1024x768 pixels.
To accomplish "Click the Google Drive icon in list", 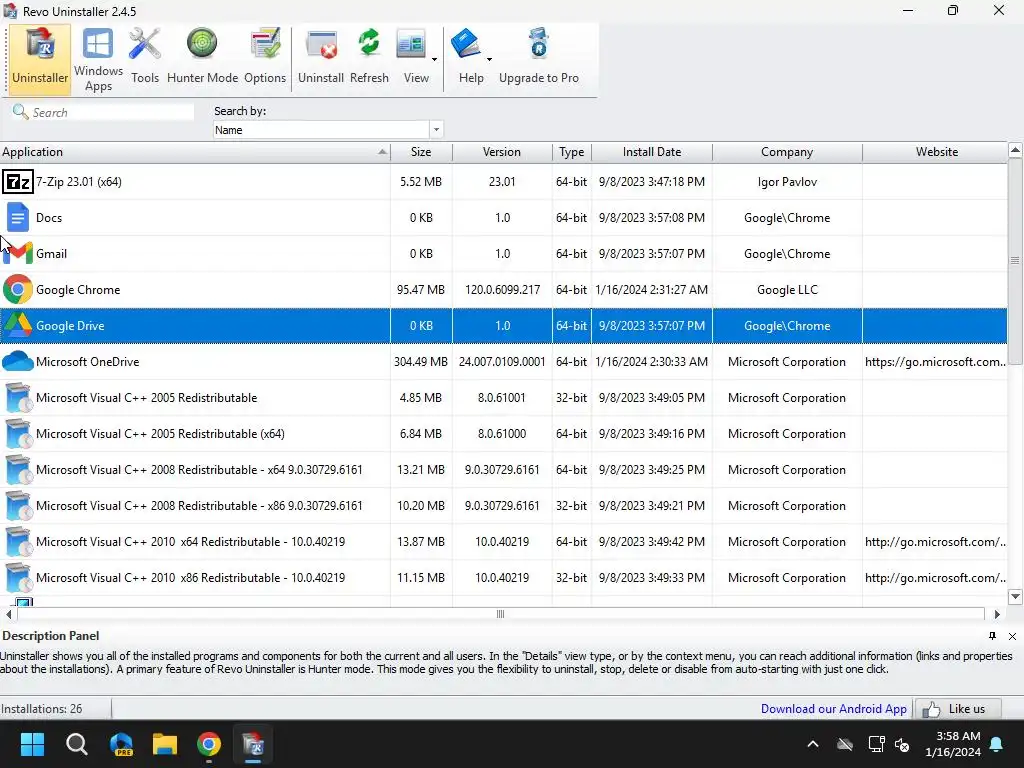I will click(18, 325).
